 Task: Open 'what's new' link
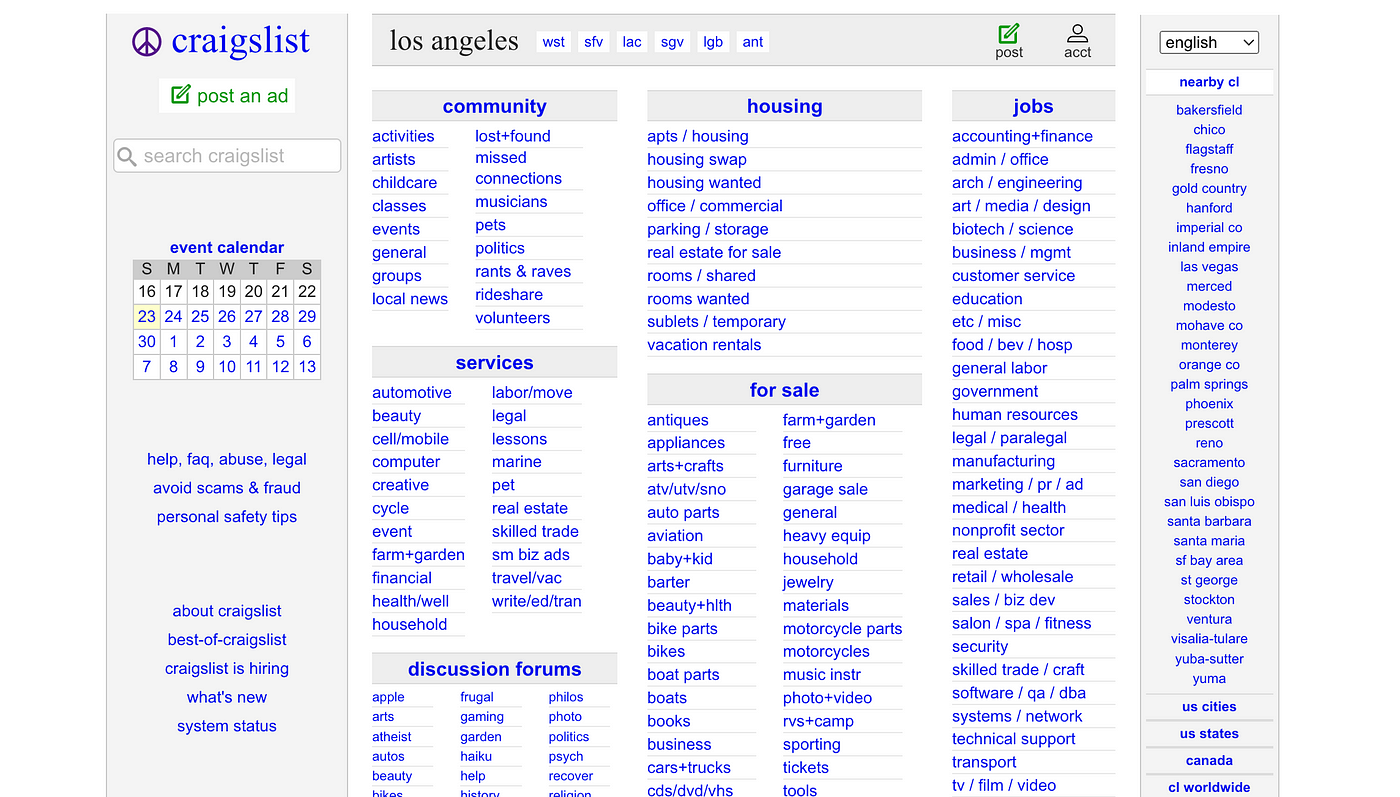(x=227, y=698)
